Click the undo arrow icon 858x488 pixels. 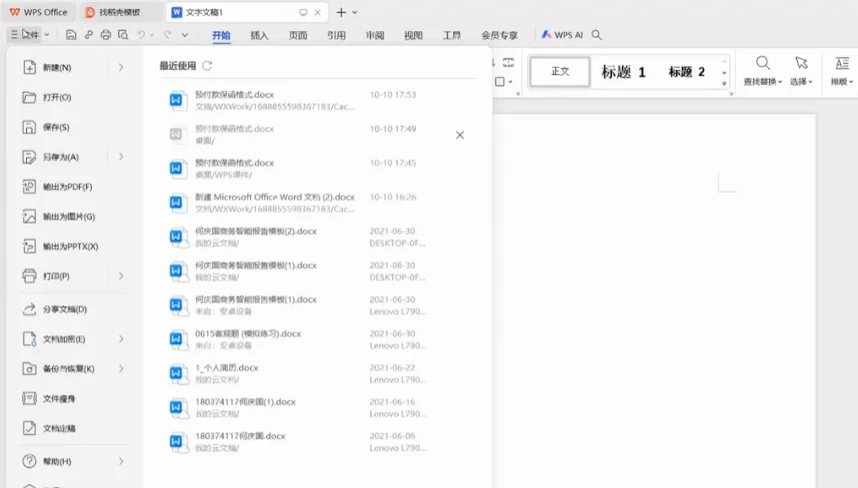pos(141,35)
